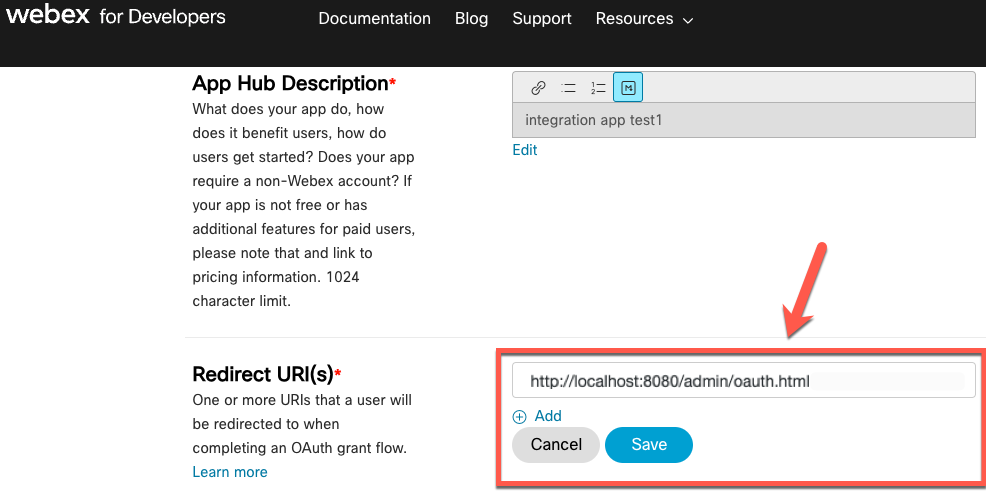Image resolution: width=986 pixels, height=498 pixels.
Task: Focus the Redirect URI input field
Action: 744,380
